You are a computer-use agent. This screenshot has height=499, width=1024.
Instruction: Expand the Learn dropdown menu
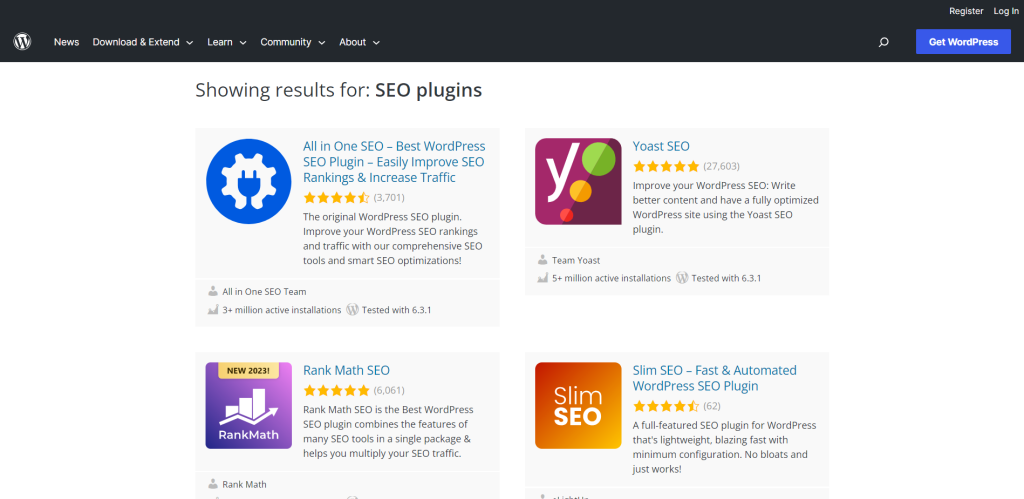(x=225, y=42)
